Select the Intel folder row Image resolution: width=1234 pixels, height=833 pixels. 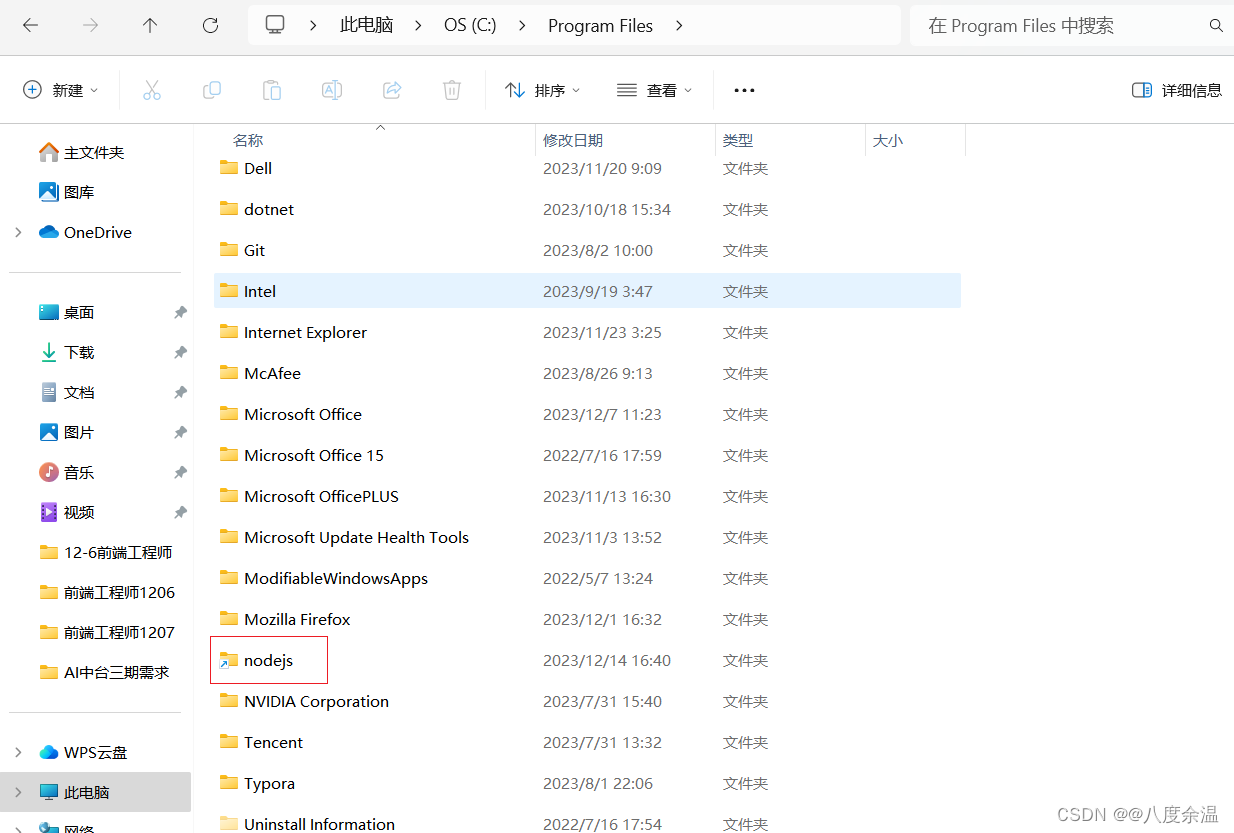tap(587, 291)
